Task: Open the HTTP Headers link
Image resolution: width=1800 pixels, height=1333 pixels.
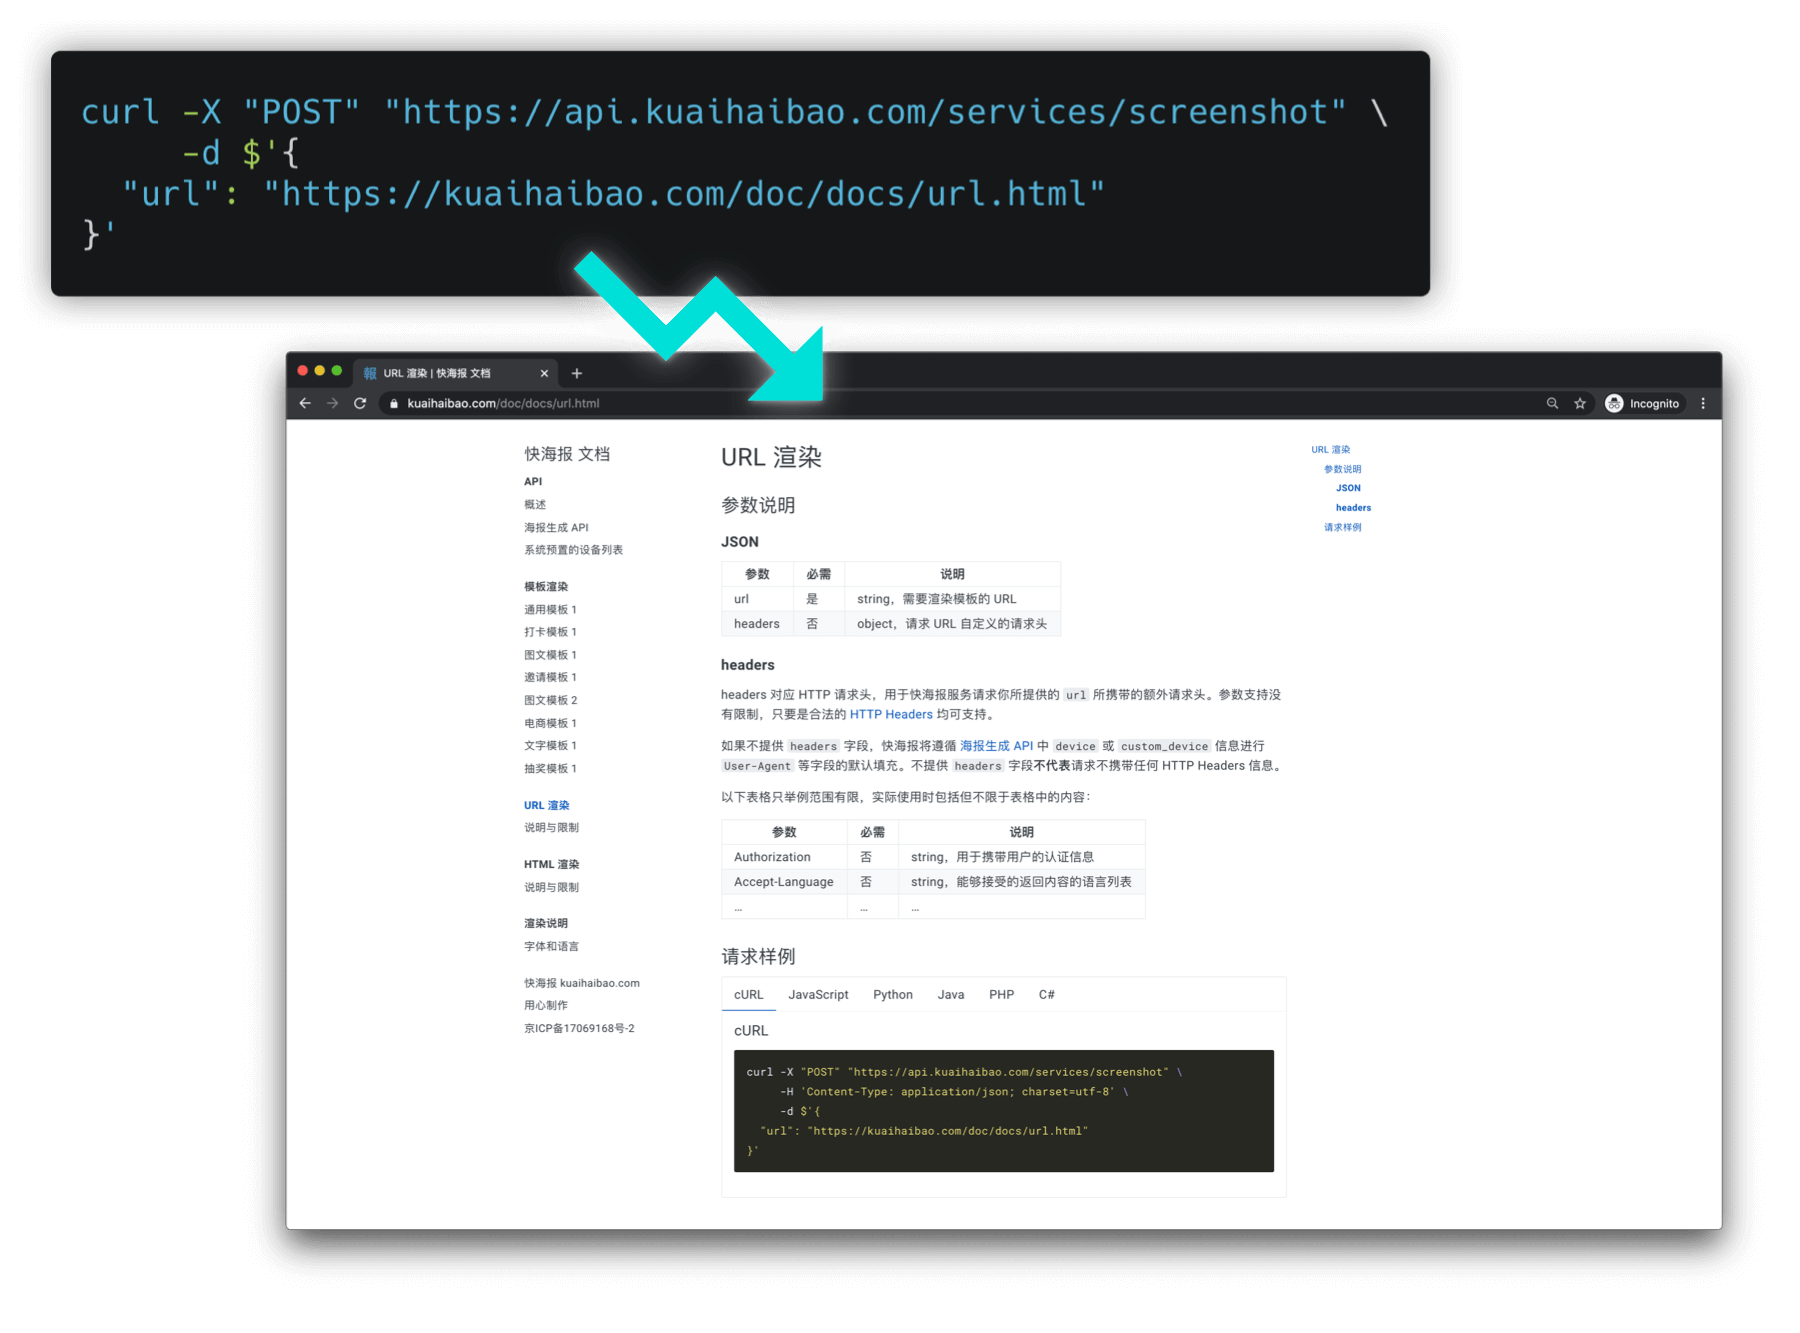Action: point(890,714)
